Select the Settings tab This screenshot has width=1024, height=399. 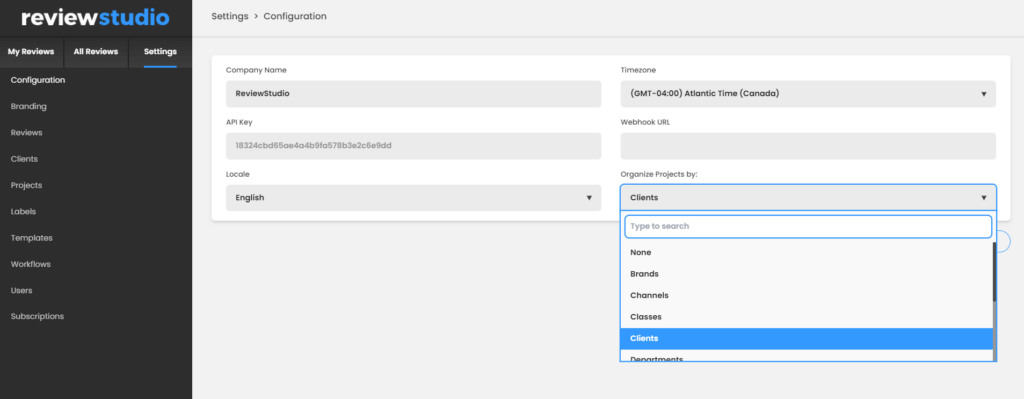160,52
